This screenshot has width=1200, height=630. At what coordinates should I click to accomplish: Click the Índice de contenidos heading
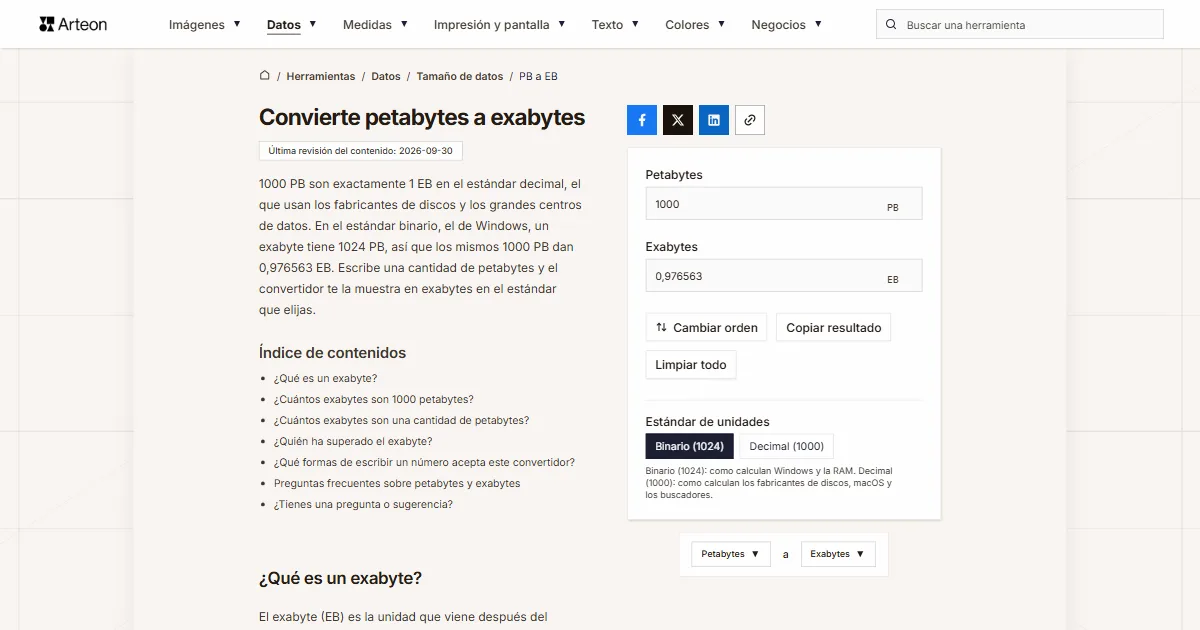(332, 353)
